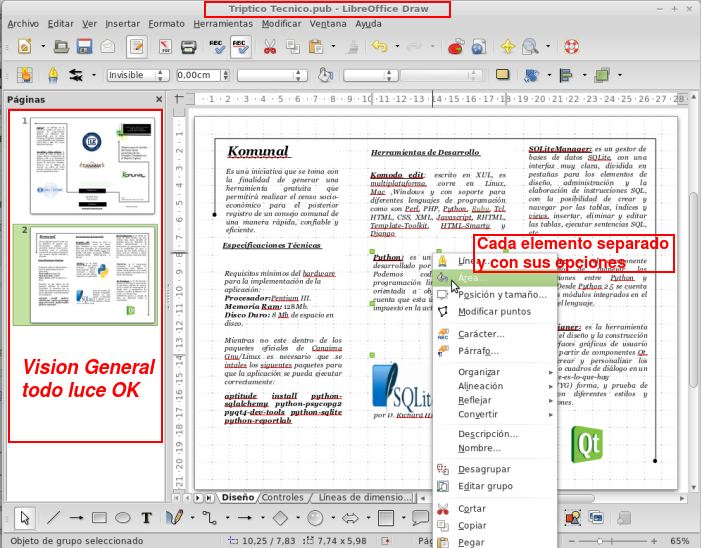The height and width of the screenshot is (548, 701).
Task: Open Carácter... from the context menu
Action: tap(495, 334)
